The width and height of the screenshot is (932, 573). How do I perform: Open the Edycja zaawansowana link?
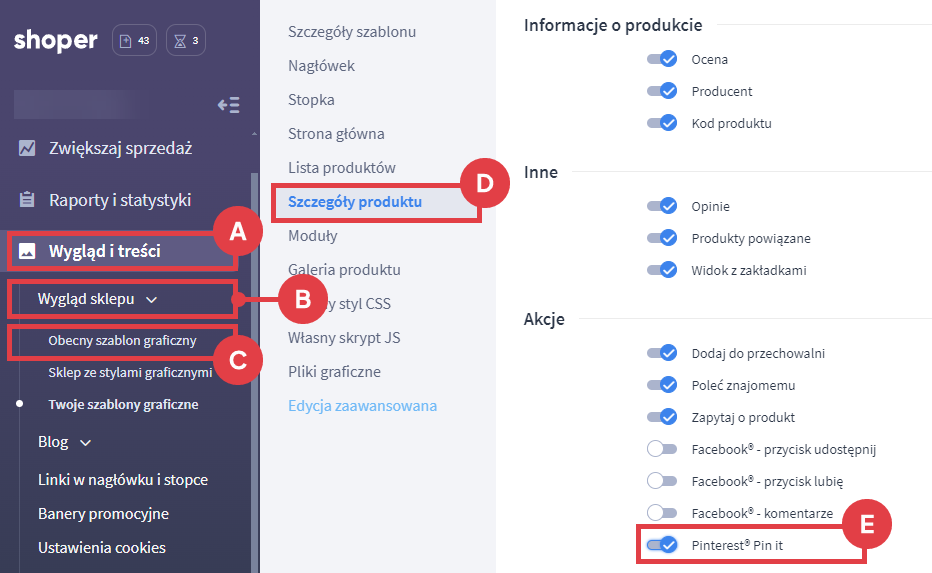click(362, 406)
